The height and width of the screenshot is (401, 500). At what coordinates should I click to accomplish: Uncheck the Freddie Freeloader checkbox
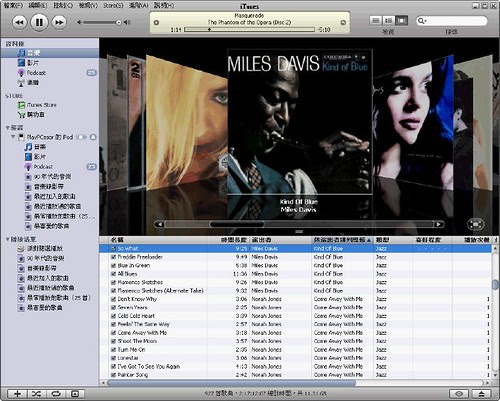[x=113, y=257]
